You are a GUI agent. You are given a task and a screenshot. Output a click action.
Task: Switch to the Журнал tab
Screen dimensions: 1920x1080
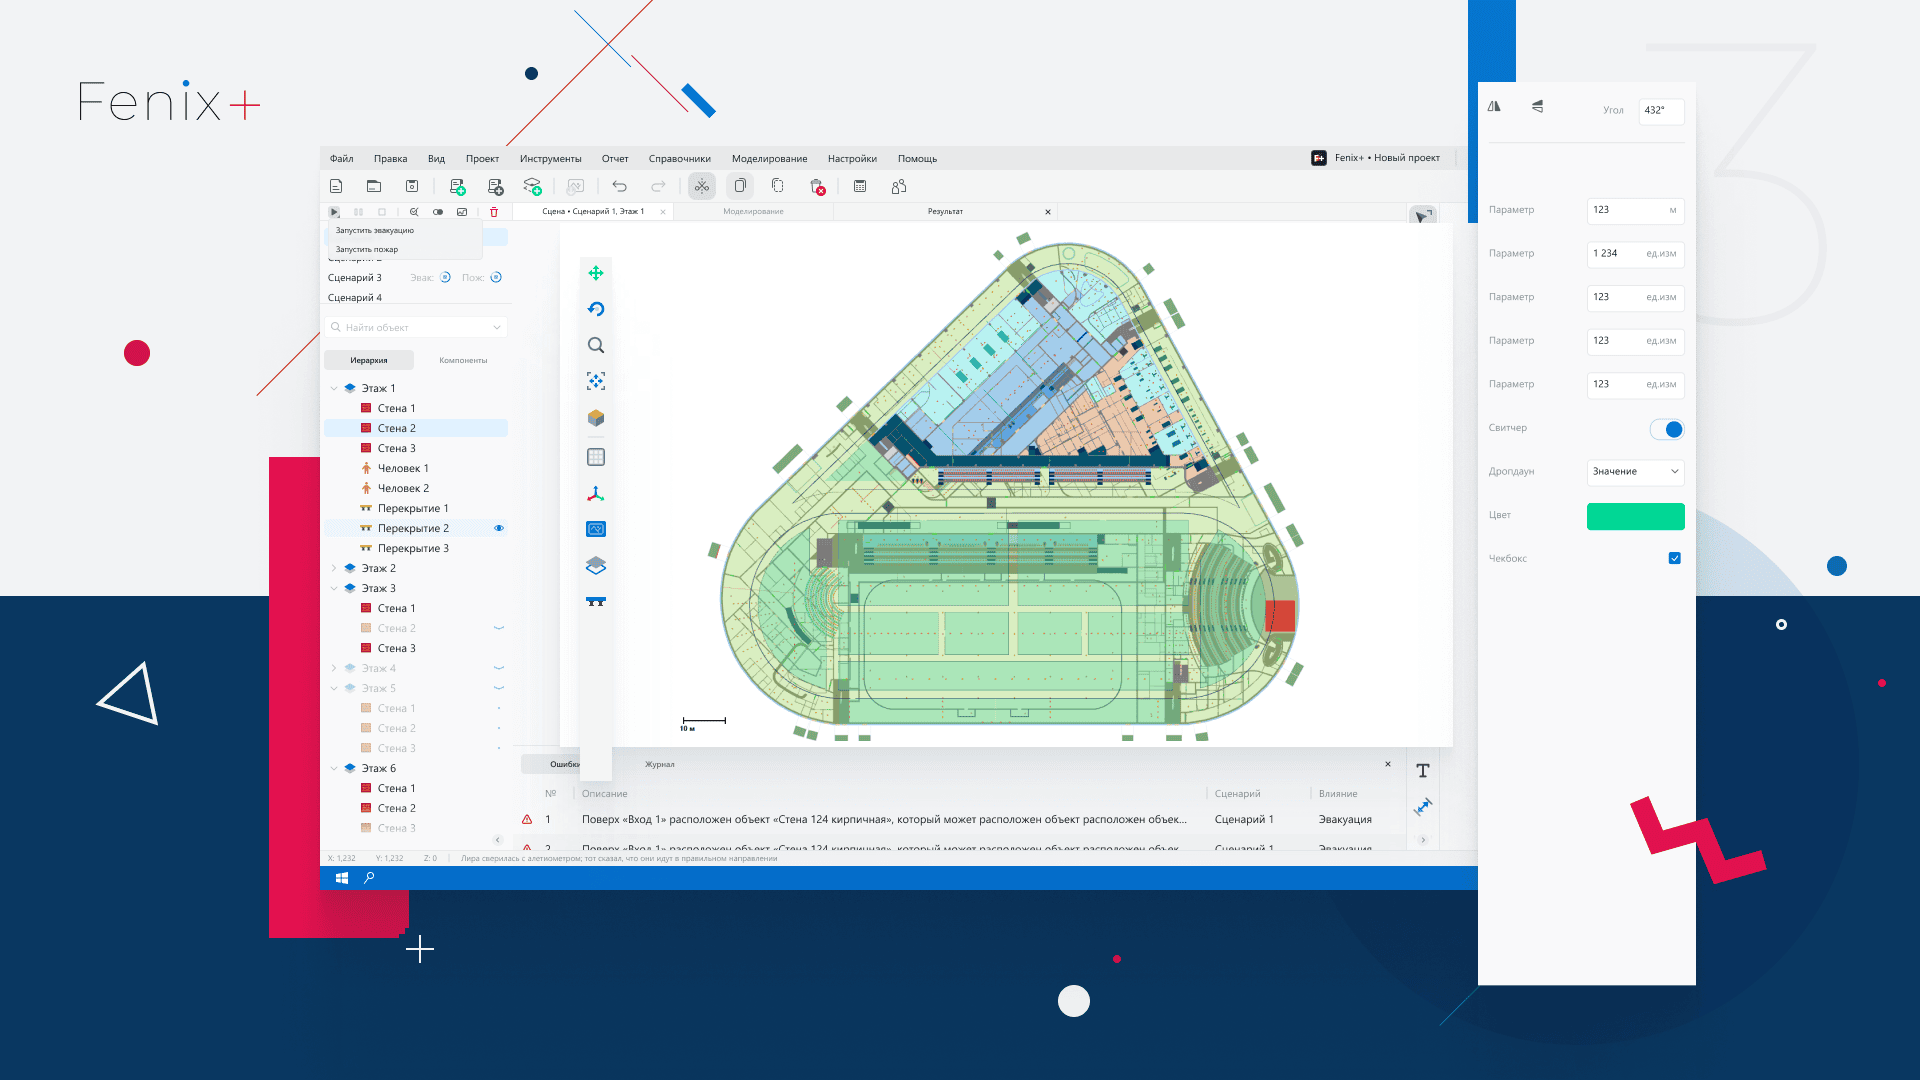(660, 765)
